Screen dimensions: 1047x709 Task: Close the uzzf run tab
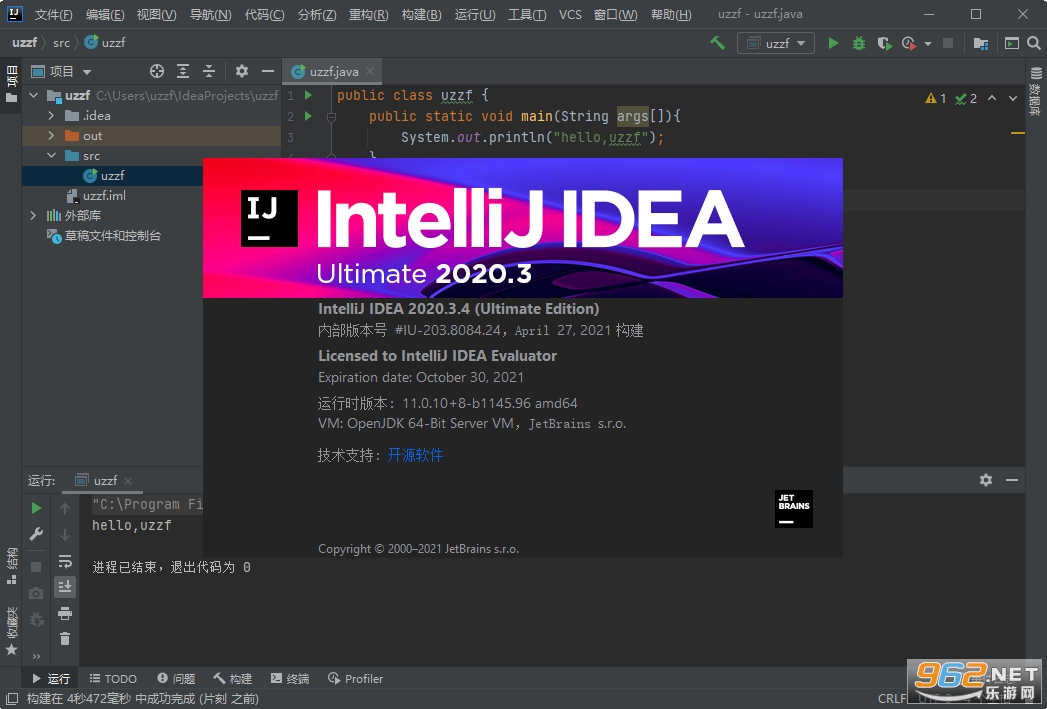(x=128, y=481)
